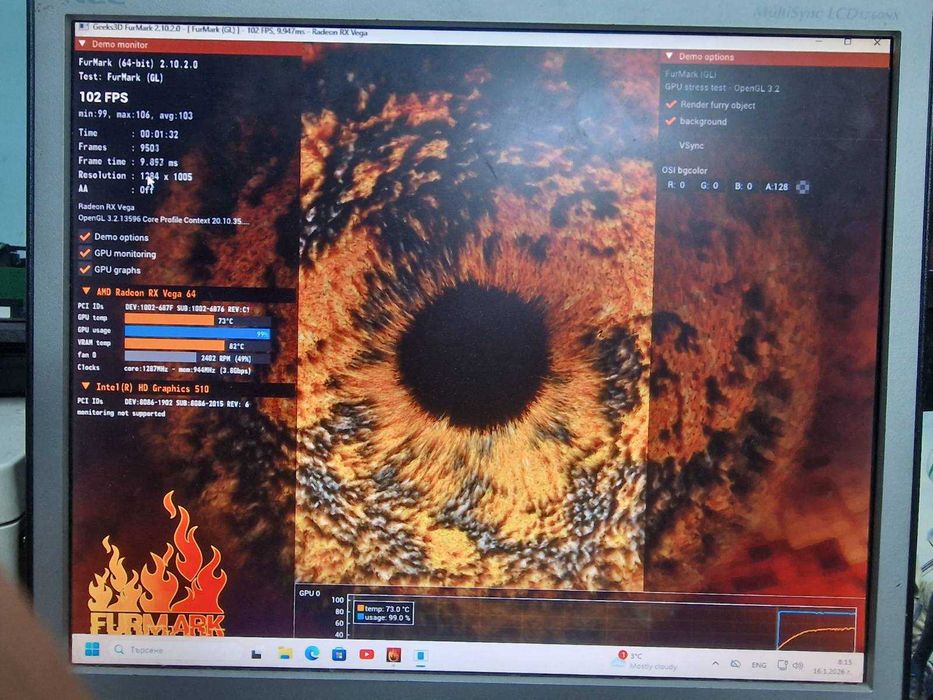Open the OSI bgcolor color swatch

click(x=803, y=187)
